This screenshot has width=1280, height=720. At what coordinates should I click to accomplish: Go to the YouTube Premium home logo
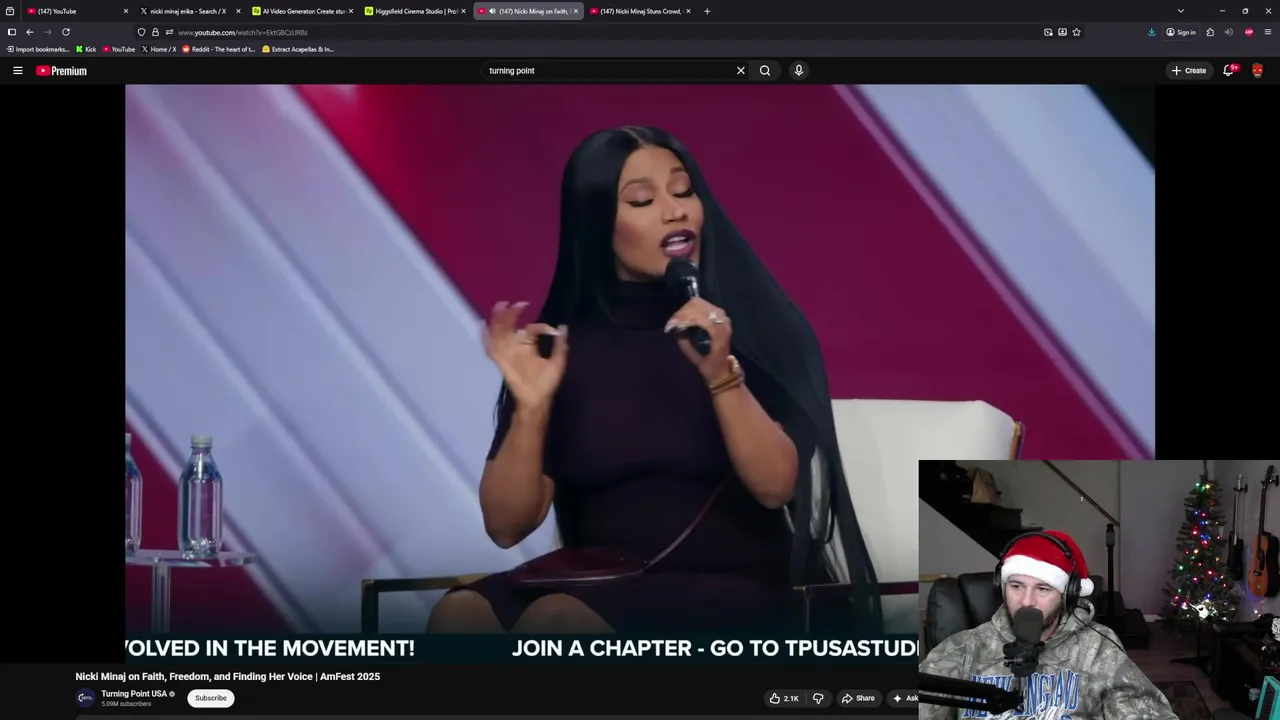[x=62, y=71]
